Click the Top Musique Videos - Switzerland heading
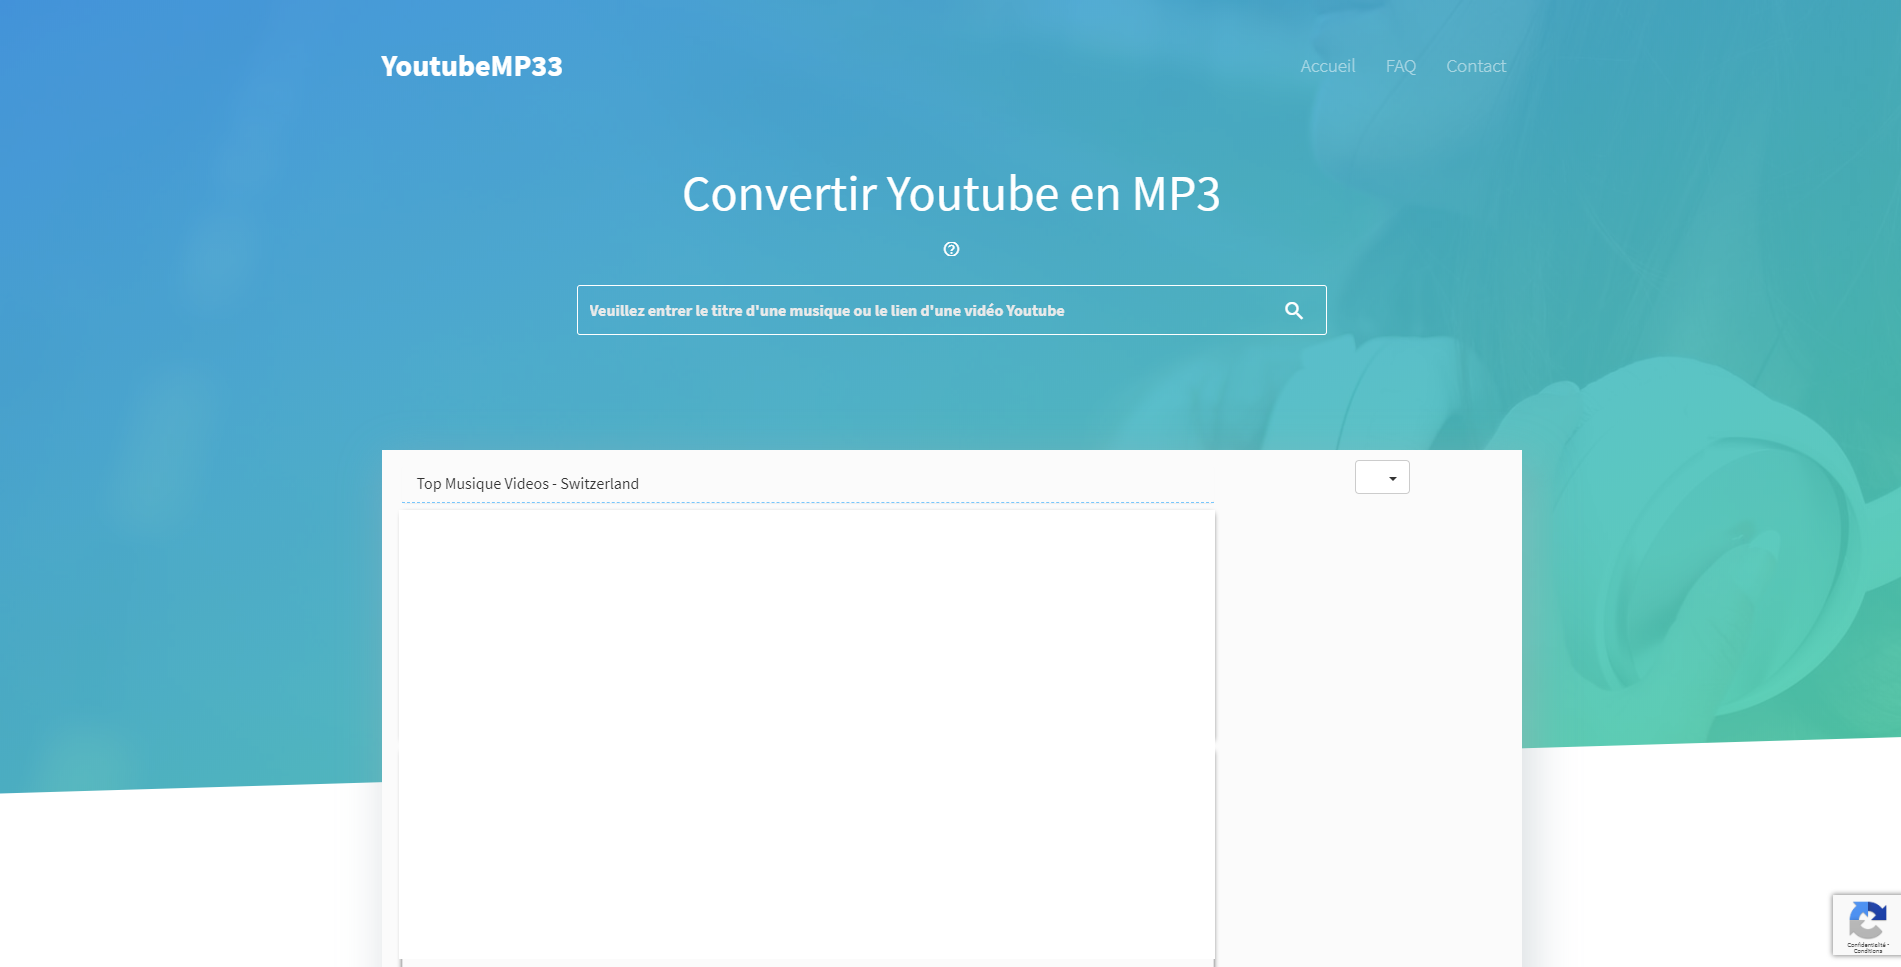This screenshot has height=967, width=1901. pos(527,483)
